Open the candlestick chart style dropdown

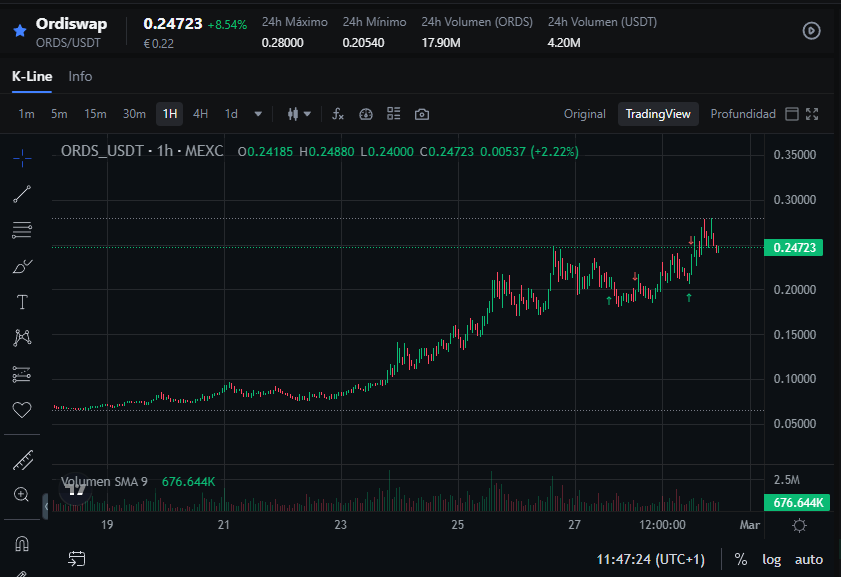(x=299, y=114)
